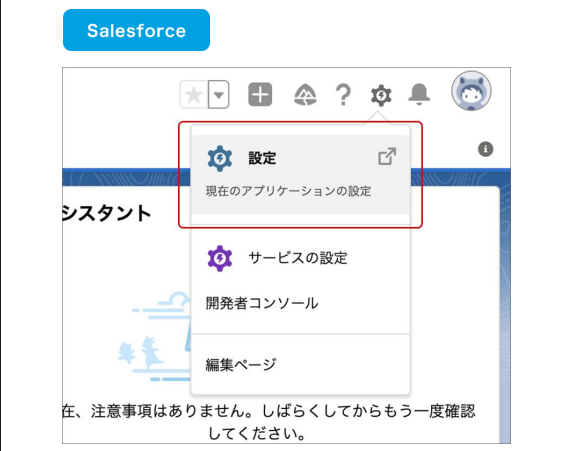
Task: Select 設定 from the setup menu
Action: [300, 175]
